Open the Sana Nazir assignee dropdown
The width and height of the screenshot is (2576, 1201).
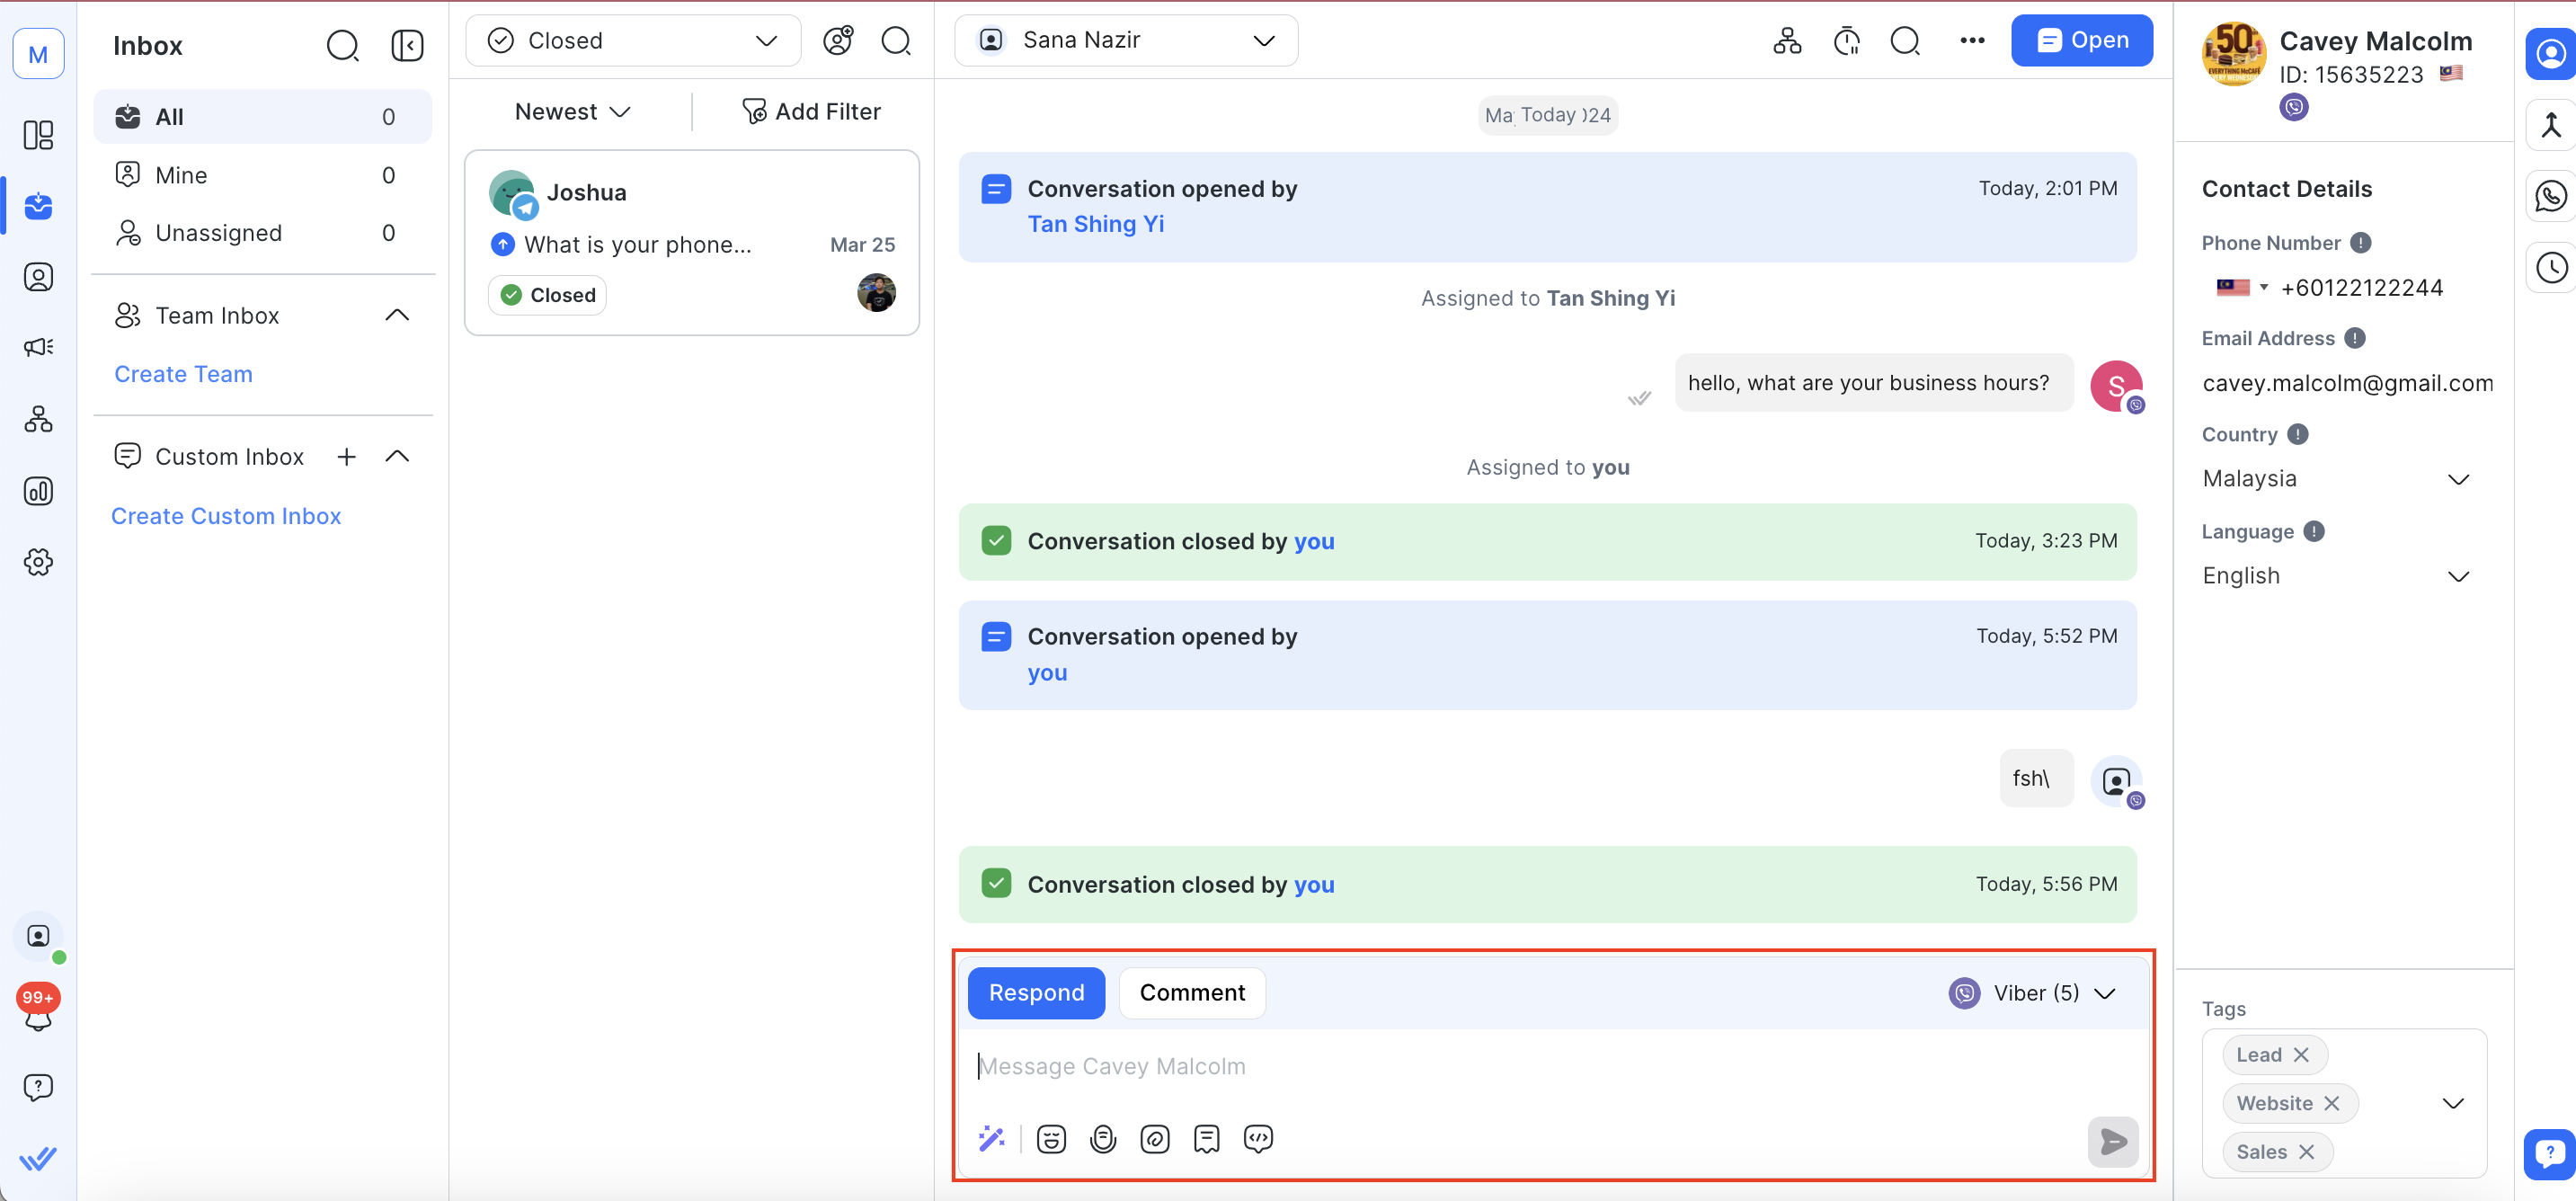click(x=1126, y=41)
